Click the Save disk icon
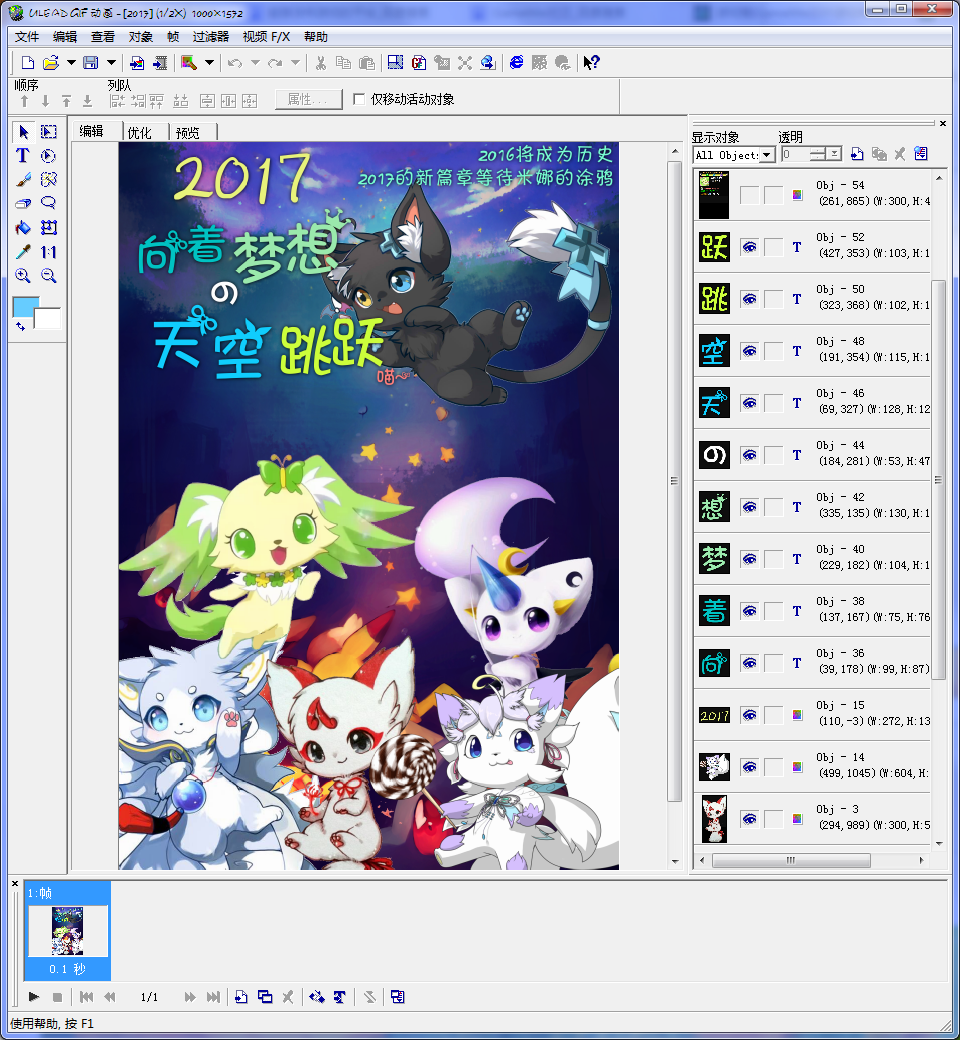The width and height of the screenshot is (960, 1040). (91, 62)
